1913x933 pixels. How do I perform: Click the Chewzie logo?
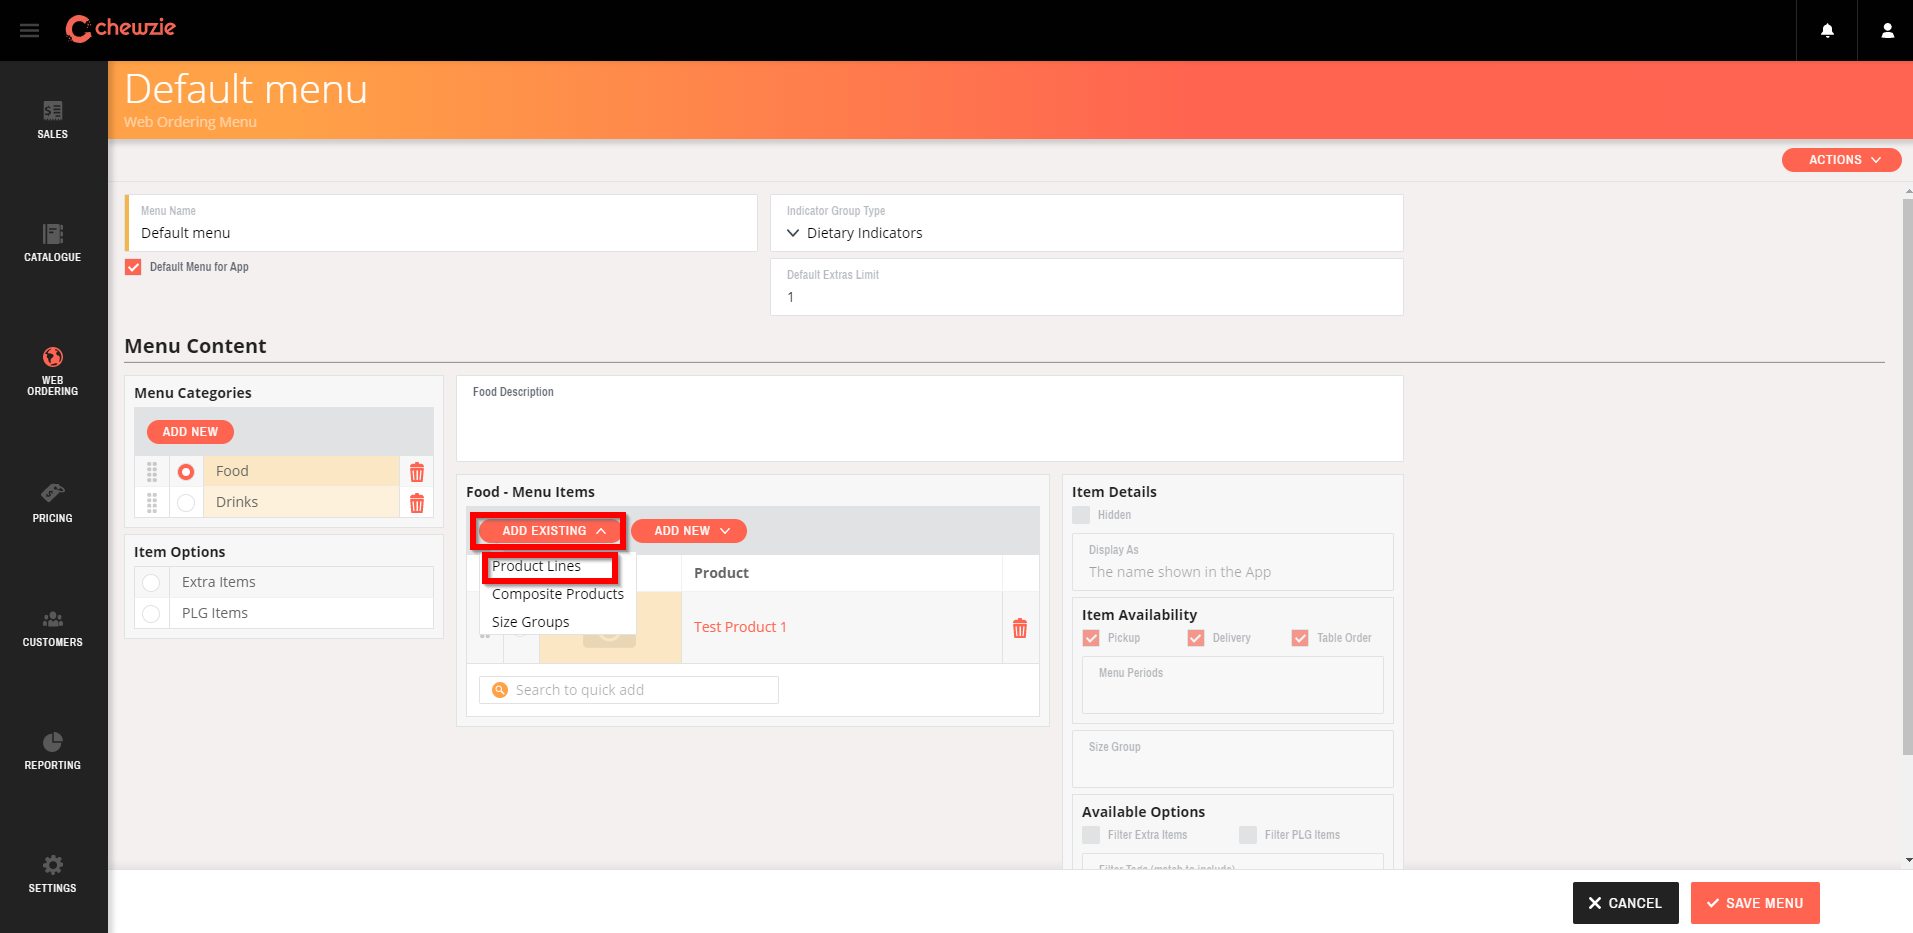coord(120,29)
